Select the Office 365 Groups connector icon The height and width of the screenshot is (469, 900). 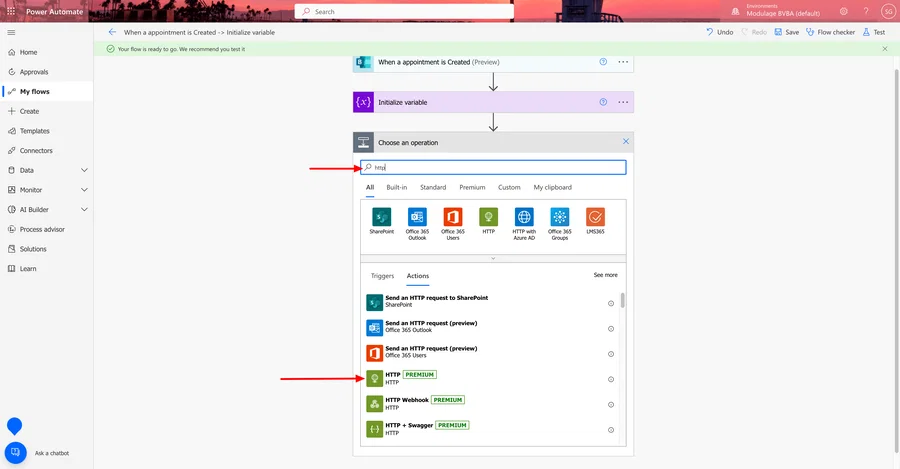[560, 217]
